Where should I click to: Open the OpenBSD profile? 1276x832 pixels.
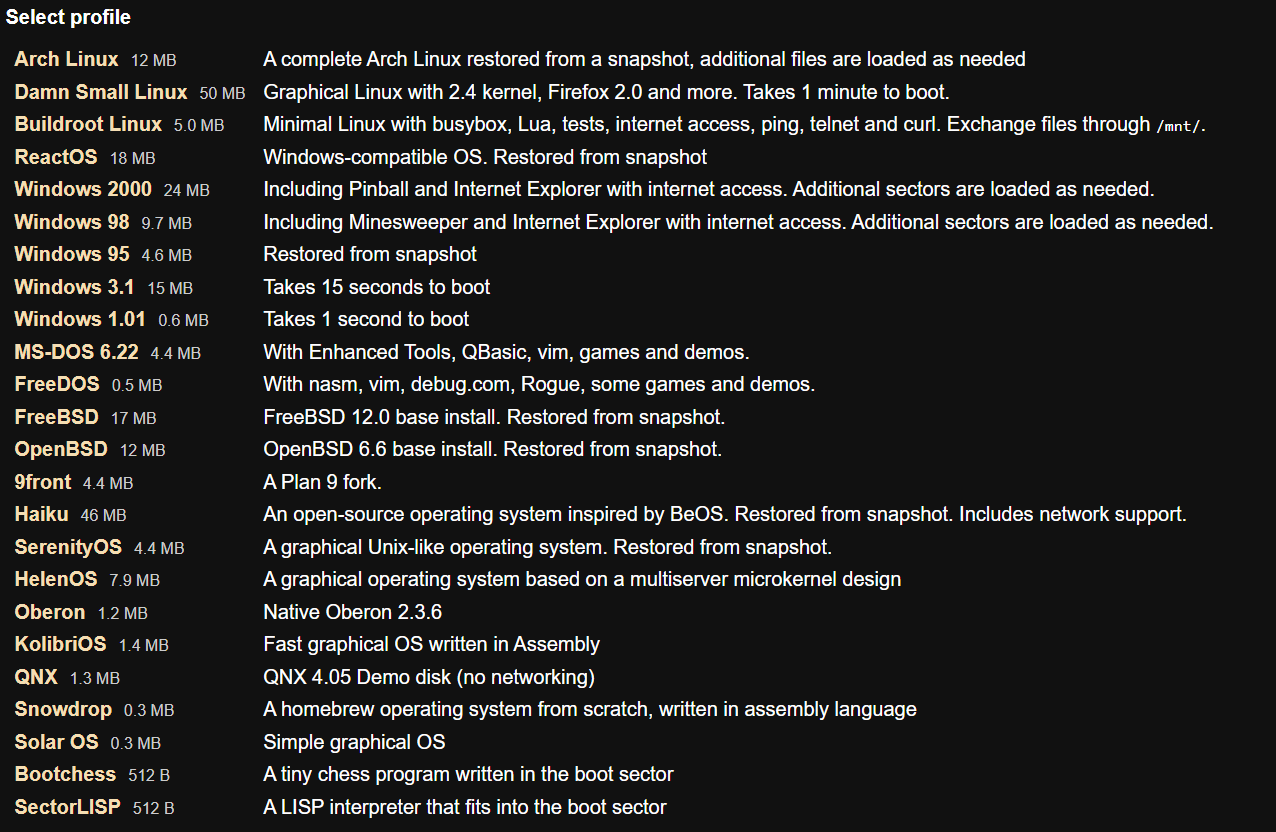tap(61, 449)
